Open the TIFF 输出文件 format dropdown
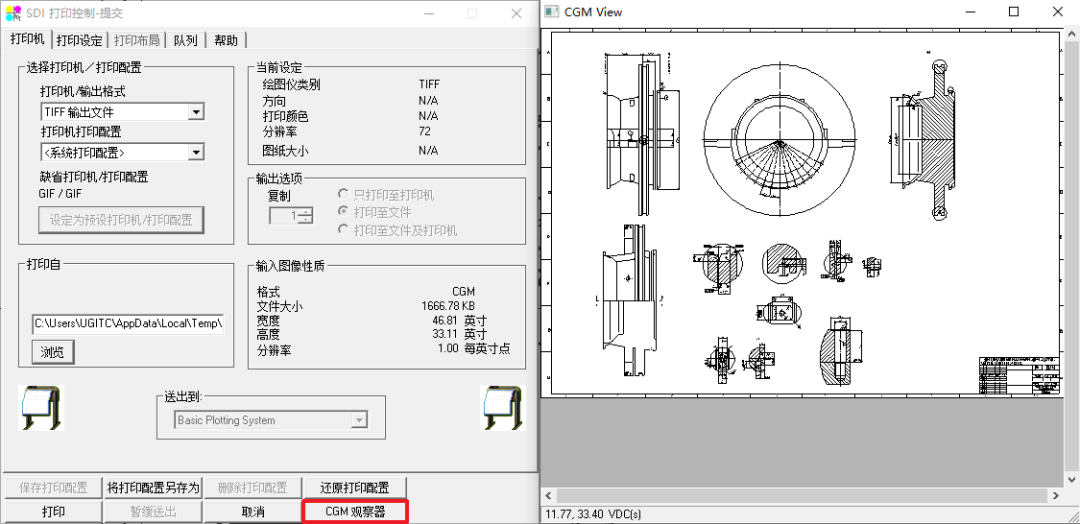 [x=196, y=113]
